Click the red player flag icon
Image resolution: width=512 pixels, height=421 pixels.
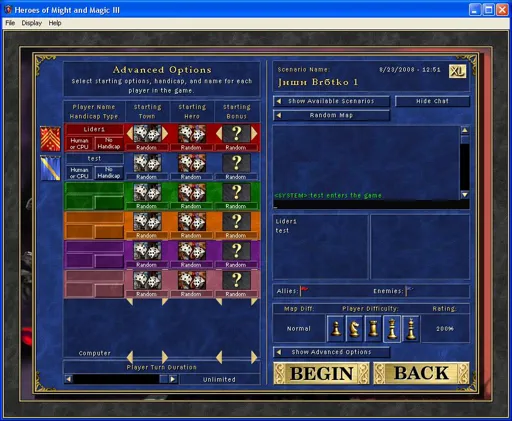pos(50,138)
